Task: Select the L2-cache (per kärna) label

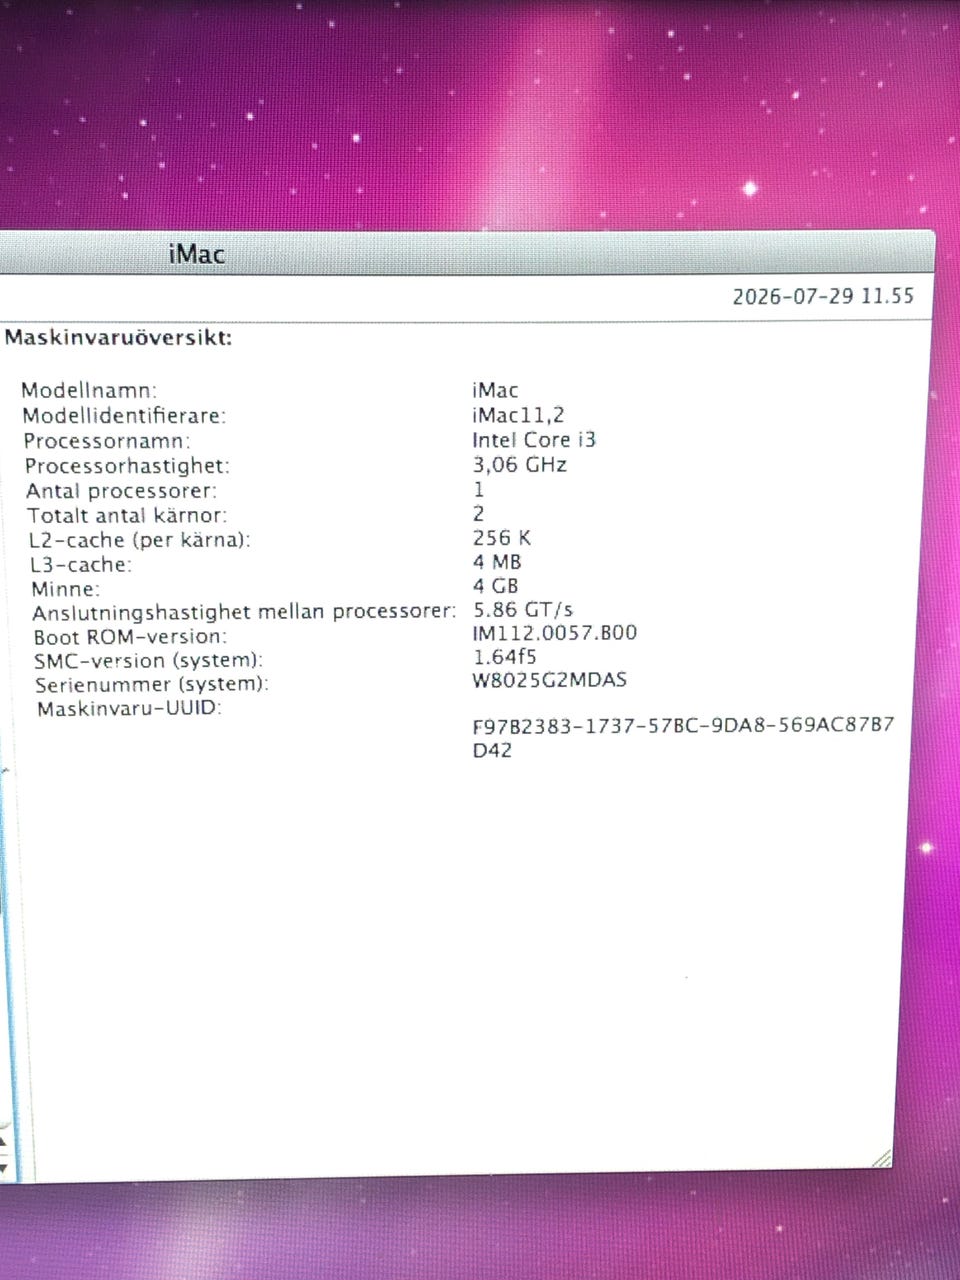Action: click(x=139, y=540)
